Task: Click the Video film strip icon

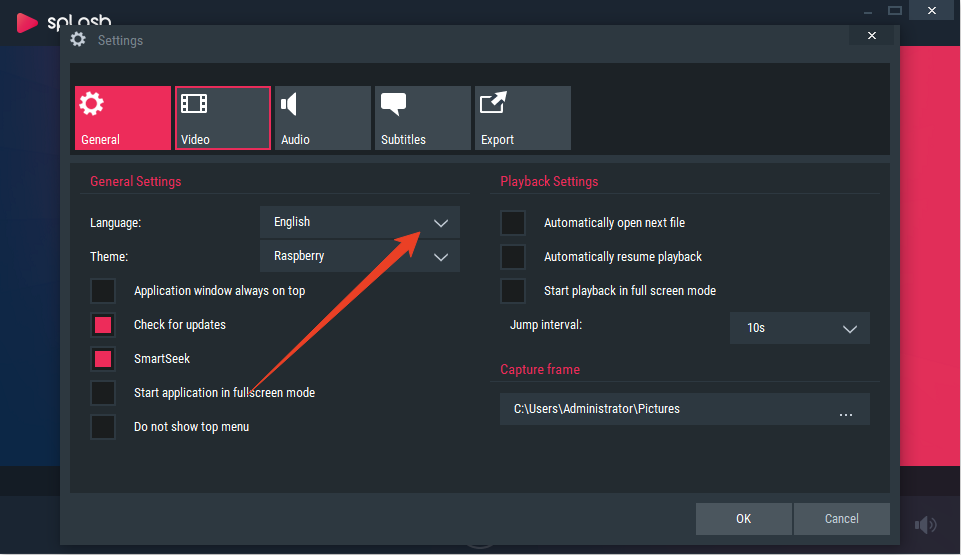Action: [194, 104]
